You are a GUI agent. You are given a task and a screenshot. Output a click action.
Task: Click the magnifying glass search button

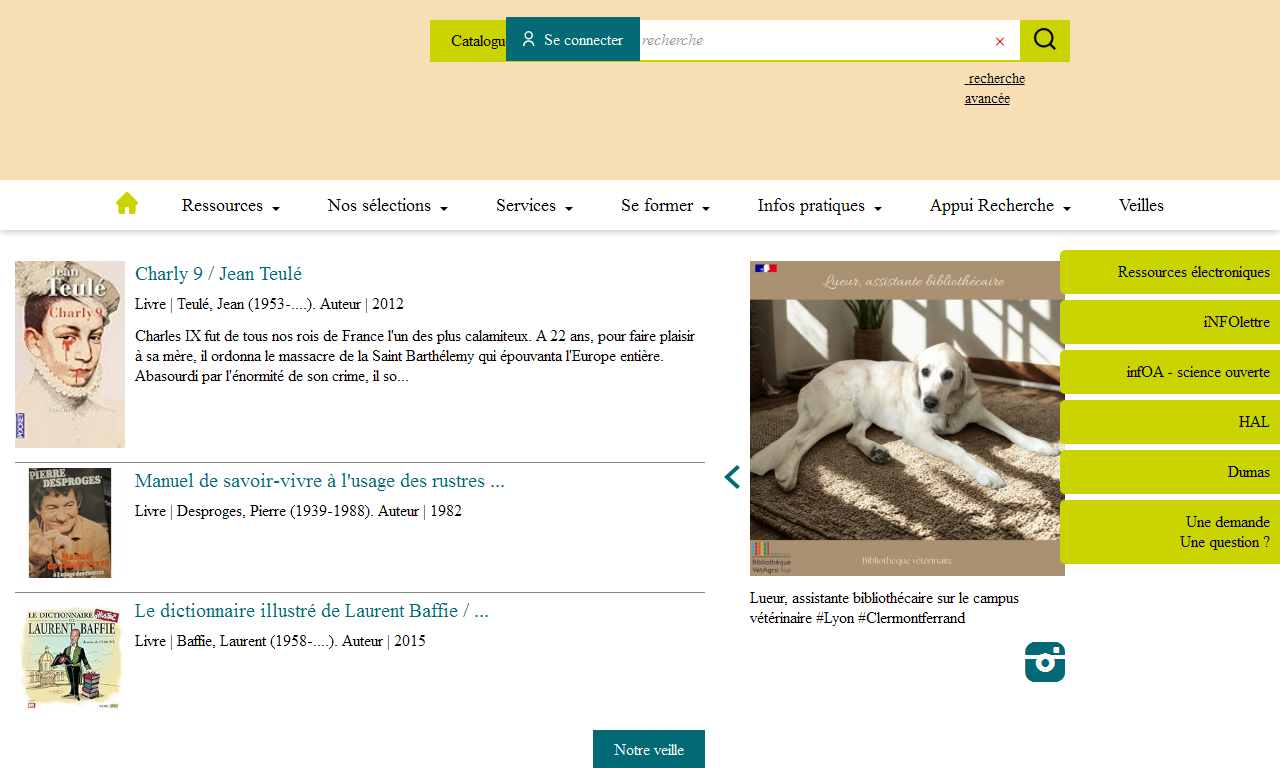1044,40
